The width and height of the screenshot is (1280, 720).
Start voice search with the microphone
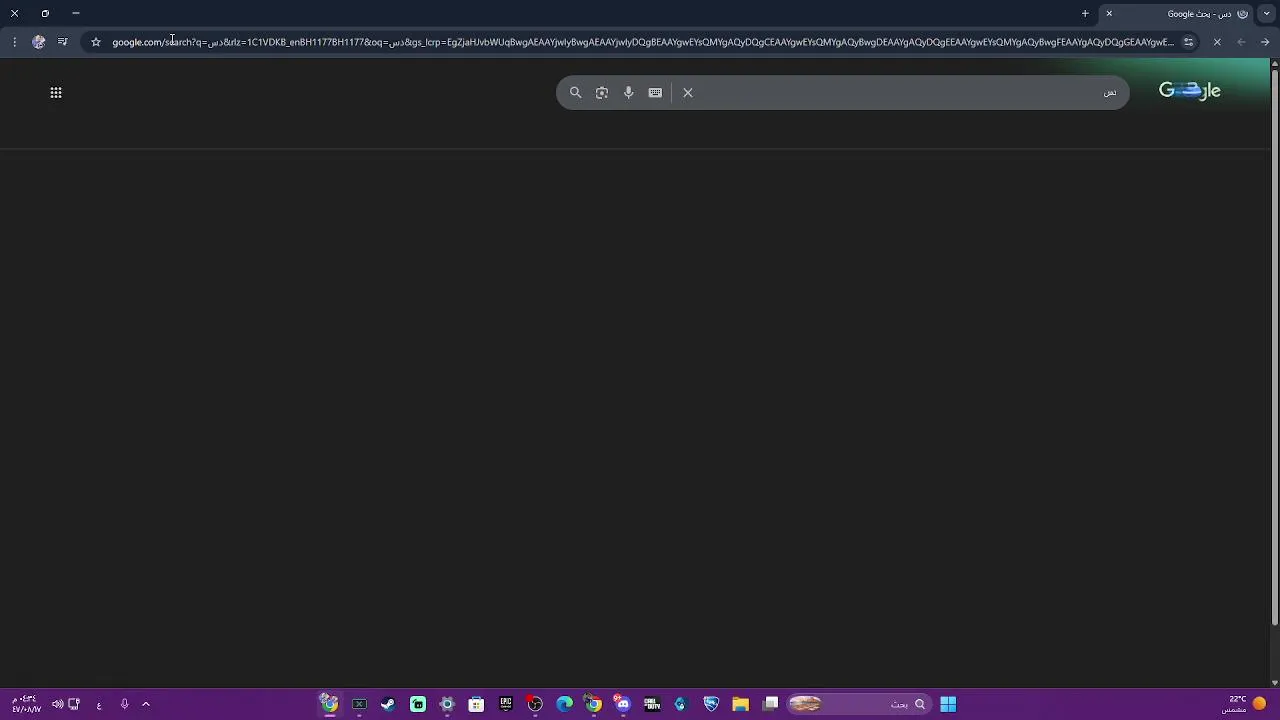click(x=628, y=92)
